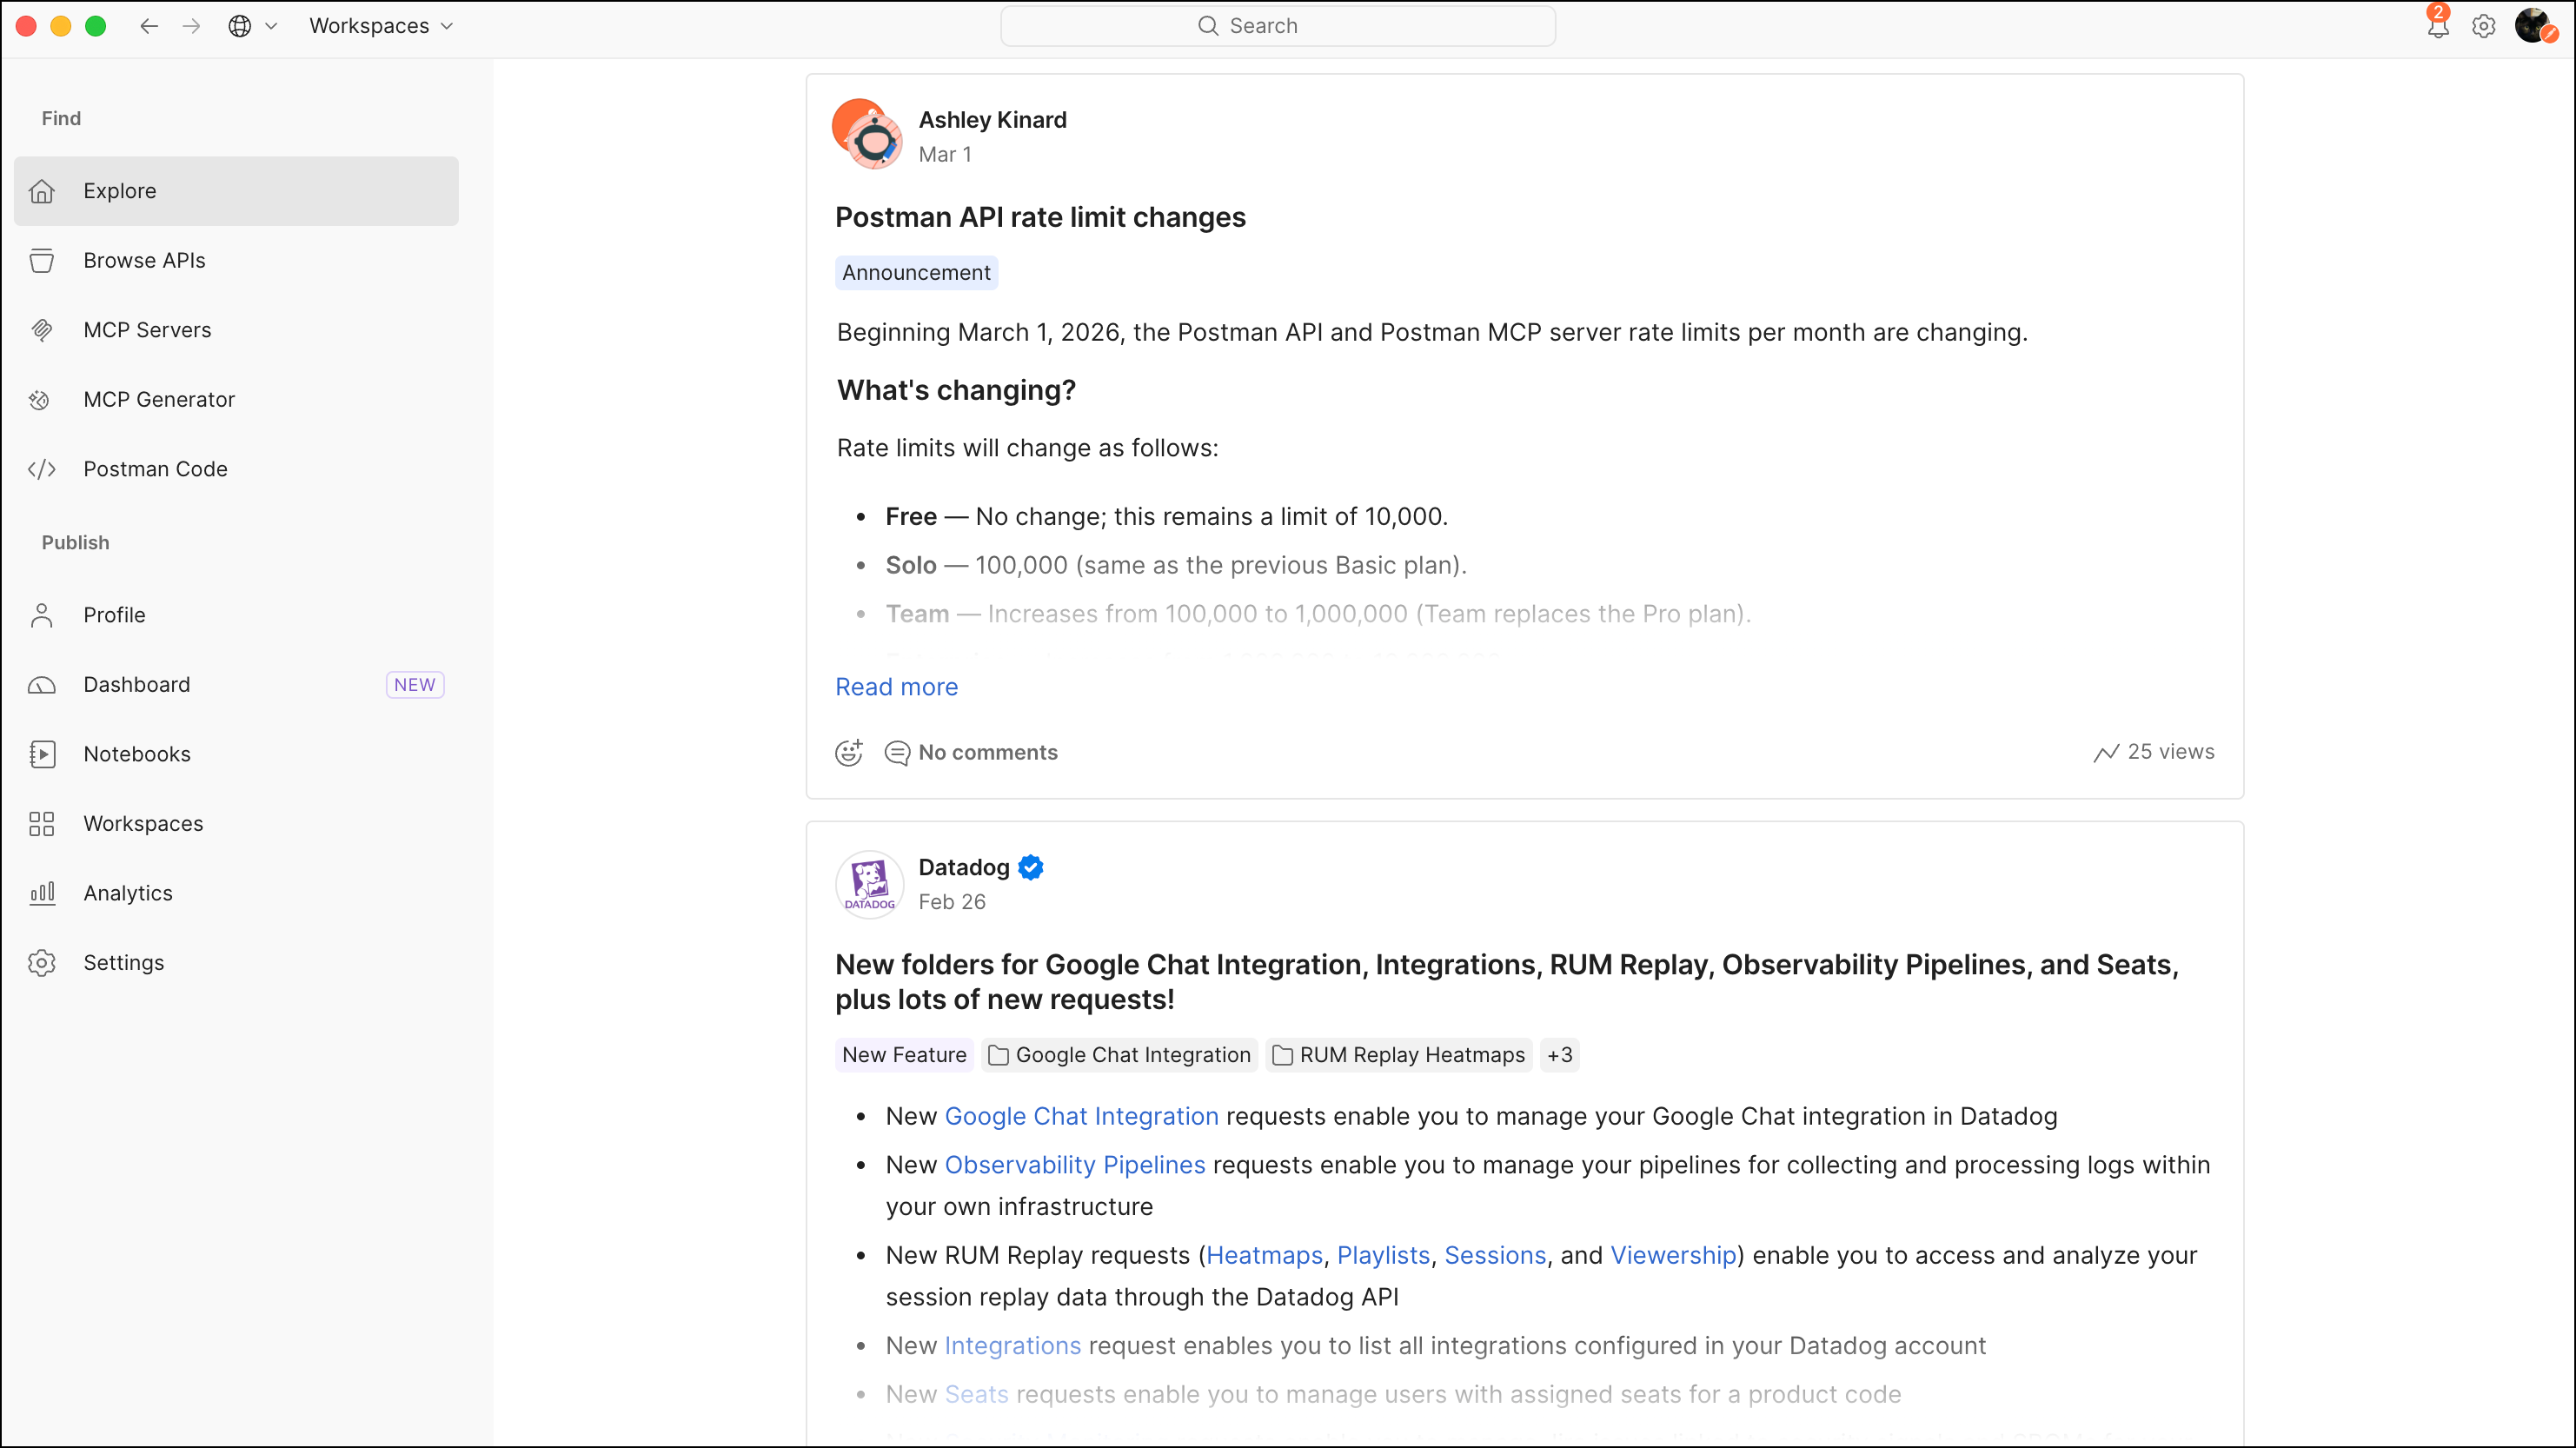Follow the Heatmaps link
The width and height of the screenshot is (2576, 1448).
pos(1265,1256)
